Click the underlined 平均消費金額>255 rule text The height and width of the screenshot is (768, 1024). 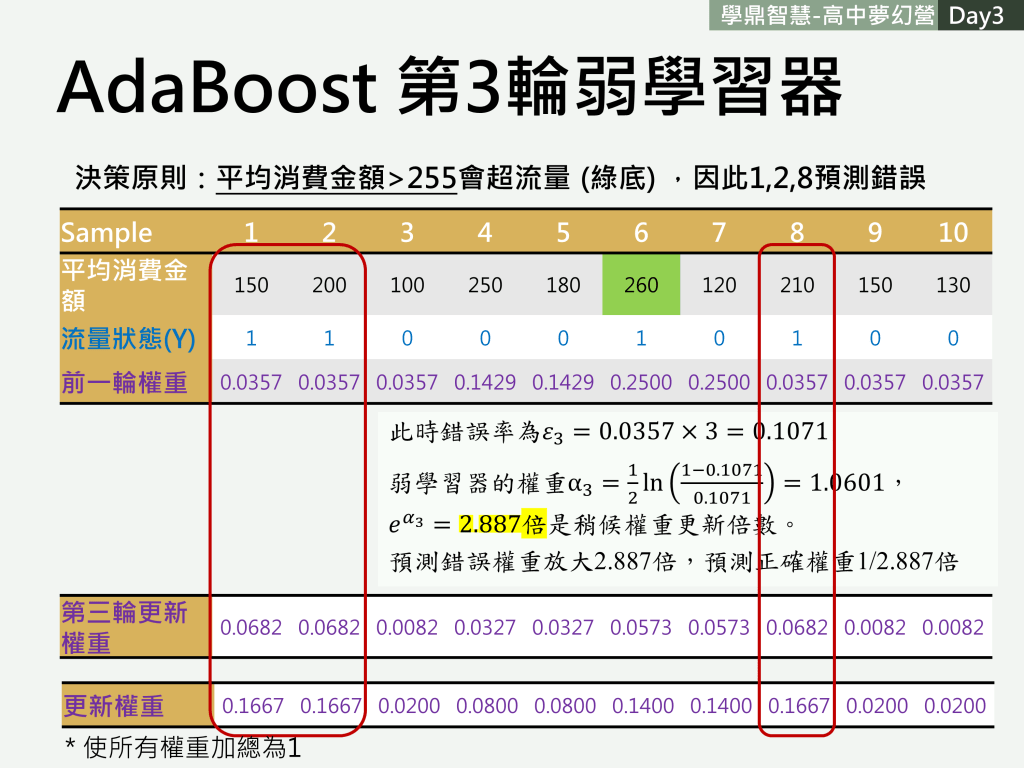[x=336, y=179]
